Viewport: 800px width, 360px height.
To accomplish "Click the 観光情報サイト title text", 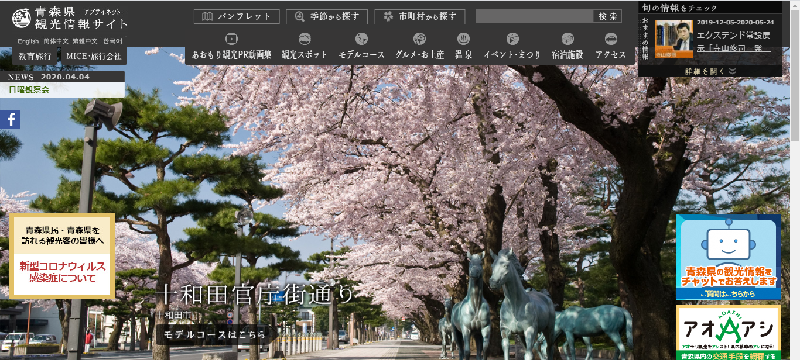I will click(x=81, y=23).
